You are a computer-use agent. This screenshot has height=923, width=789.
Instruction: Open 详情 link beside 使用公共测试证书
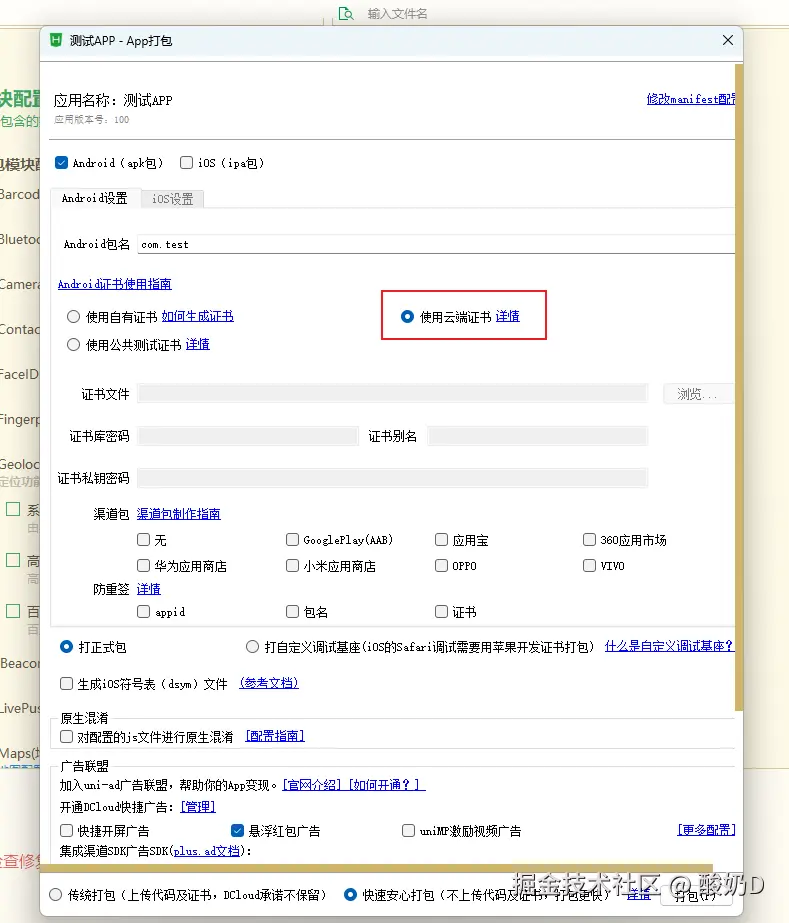[197, 344]
